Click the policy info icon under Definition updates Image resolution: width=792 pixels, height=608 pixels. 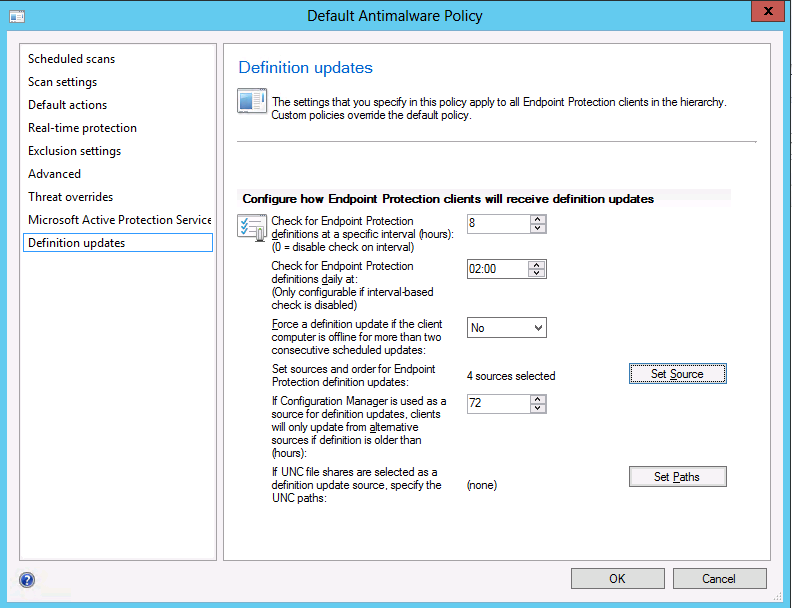(252, 101)
